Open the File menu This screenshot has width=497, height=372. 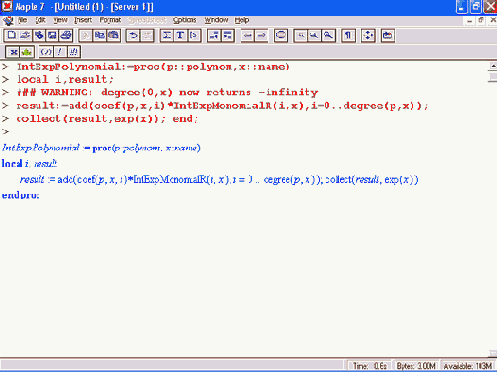tap(22, 20)
